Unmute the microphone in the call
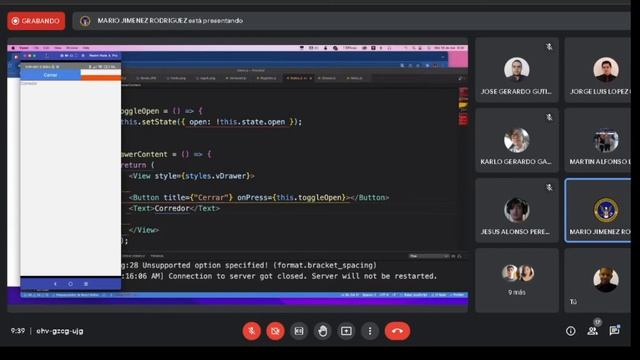The height and width of the screenshot is (360, 640). (x=251, y=331)
